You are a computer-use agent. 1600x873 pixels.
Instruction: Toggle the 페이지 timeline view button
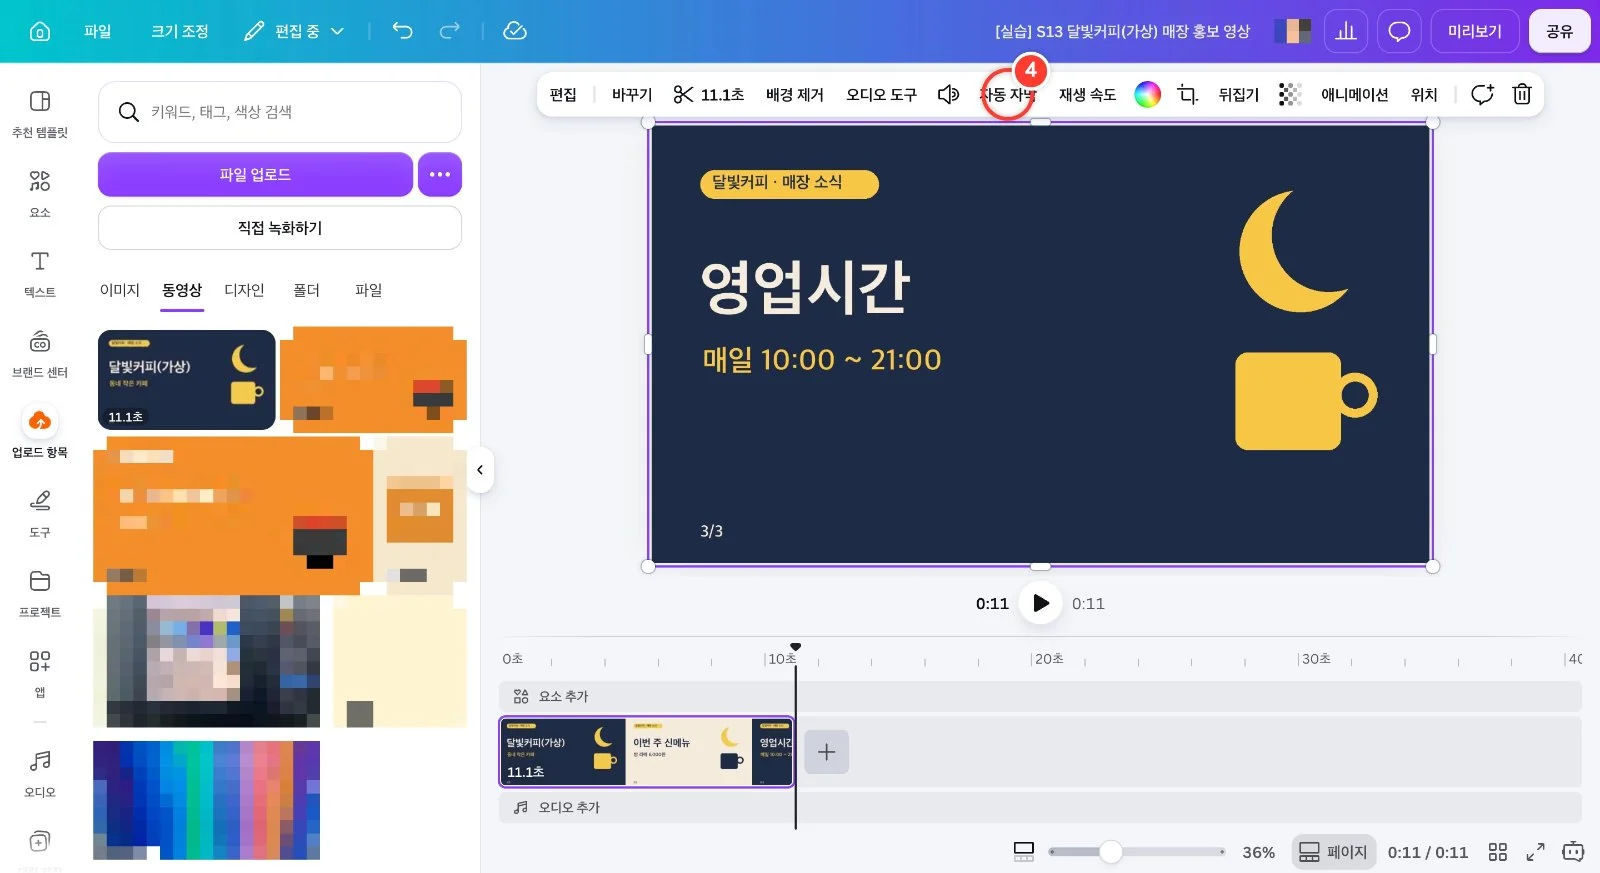tap(1334, 852)
